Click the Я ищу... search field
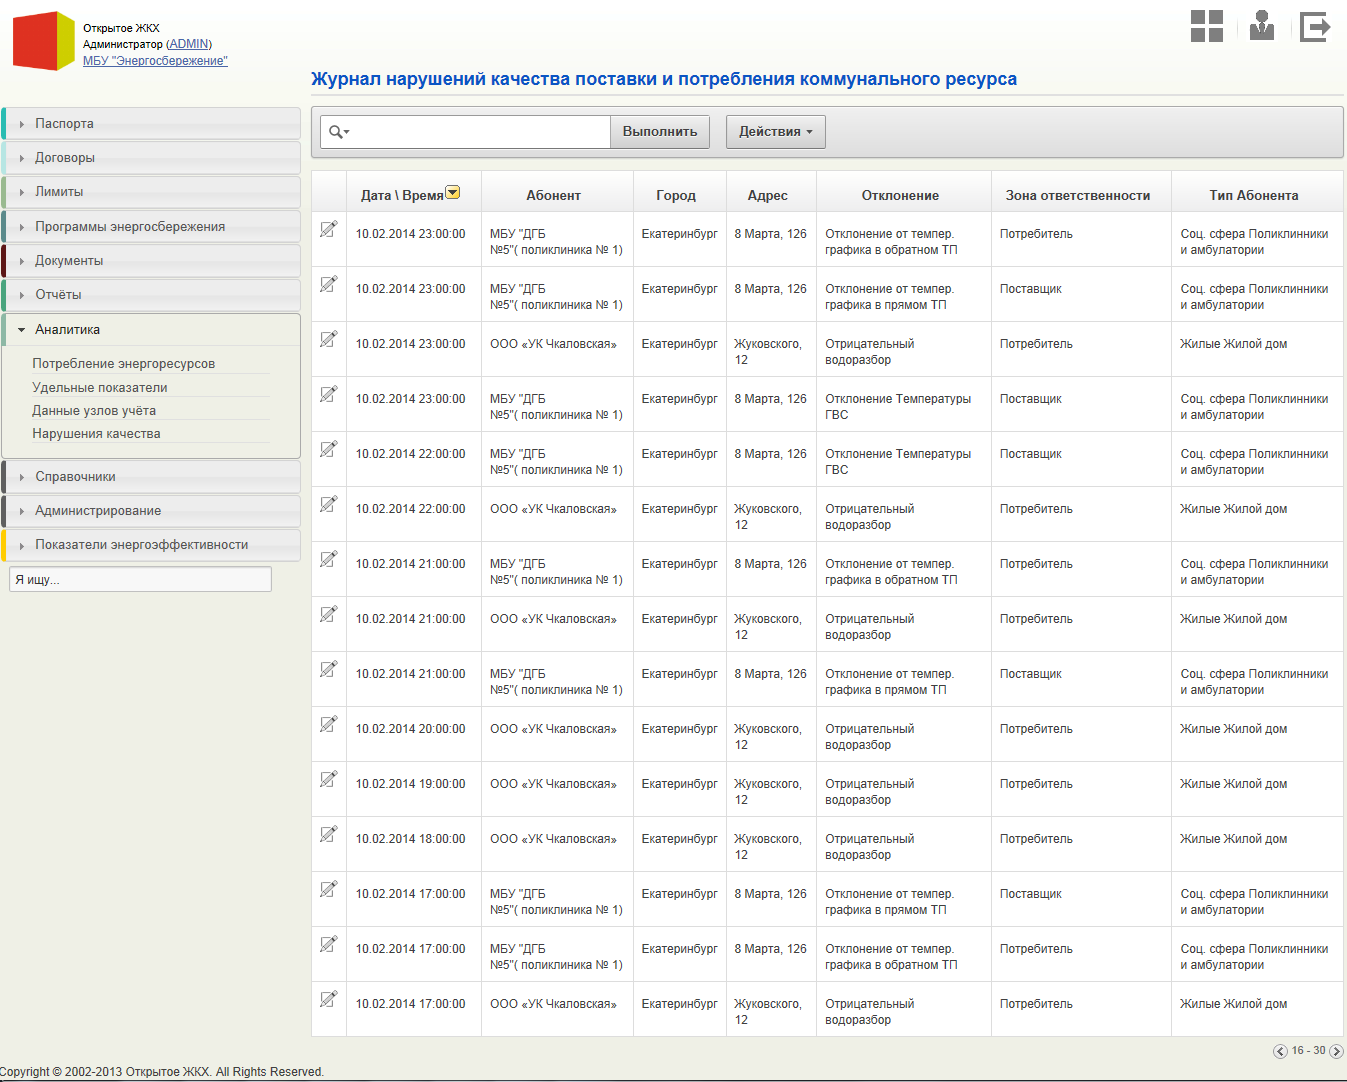Viewport: 1347px width, 1082px height. click(140, 580)
